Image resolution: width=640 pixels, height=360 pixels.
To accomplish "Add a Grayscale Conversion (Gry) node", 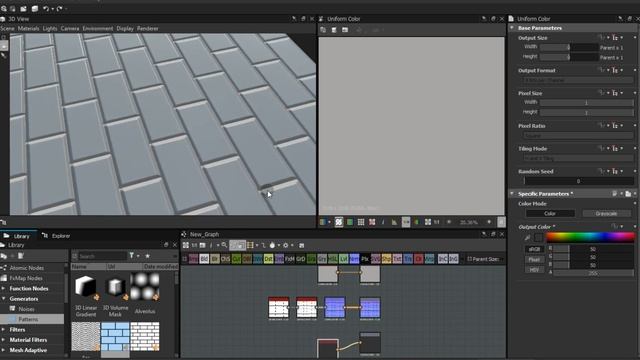I will [x=322, y=259].
